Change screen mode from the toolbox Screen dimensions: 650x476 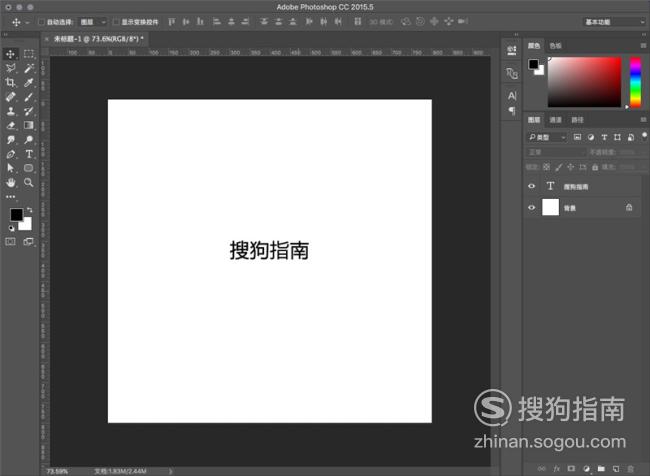(x=29, y=242)
